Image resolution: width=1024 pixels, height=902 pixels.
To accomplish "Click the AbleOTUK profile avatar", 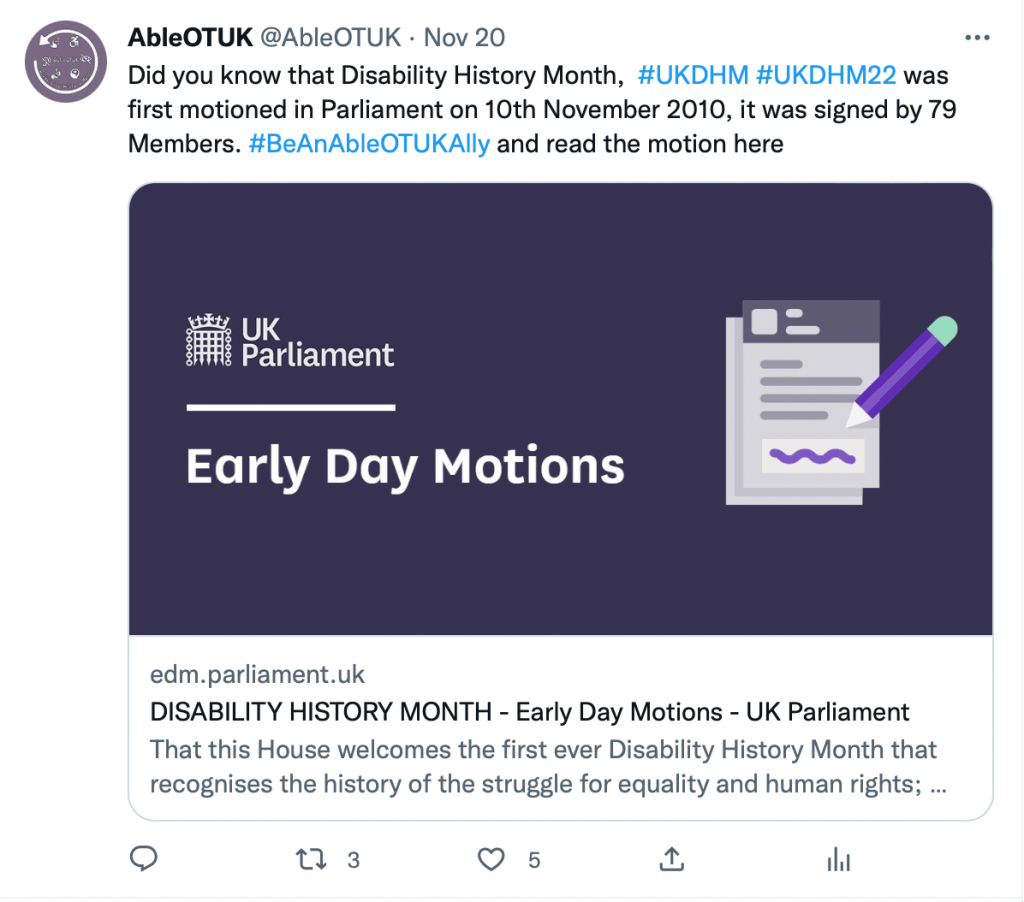I will pos(65,59).
